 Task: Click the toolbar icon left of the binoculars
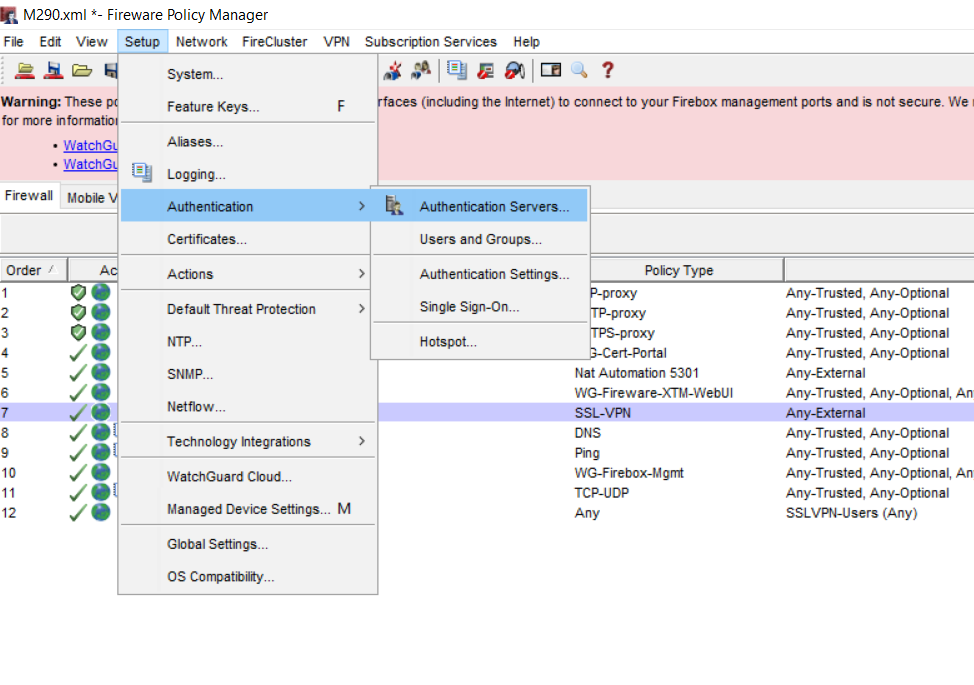point(486,71)
